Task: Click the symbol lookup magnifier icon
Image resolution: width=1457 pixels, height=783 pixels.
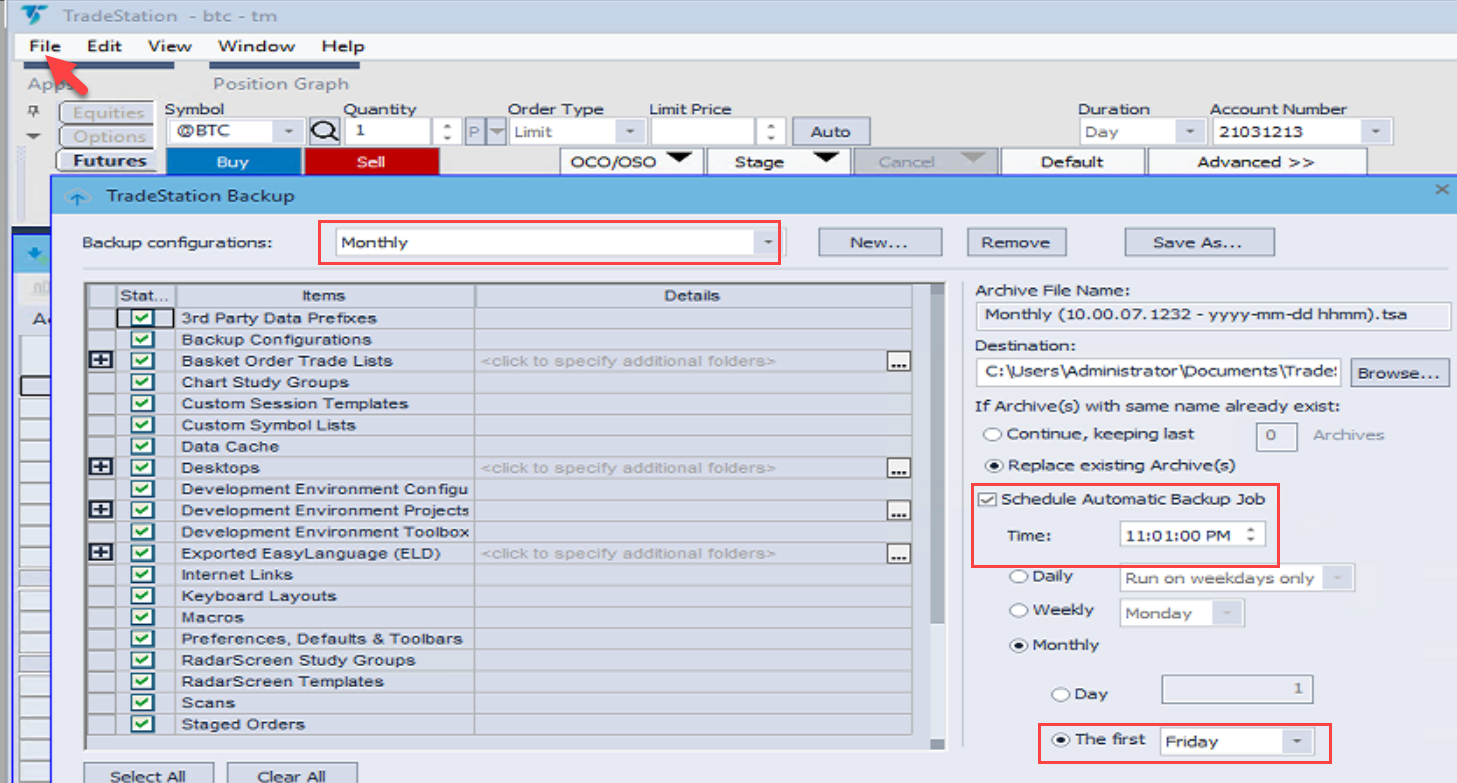Action: point(323,132)
